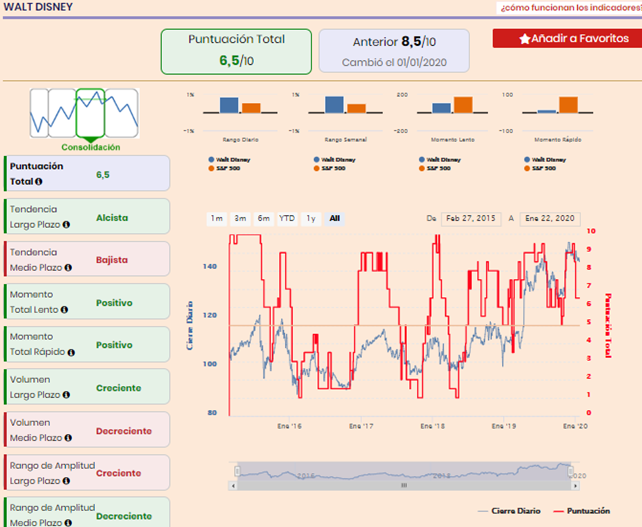Select the 3m chart range
This screenshot has width=642, height=527.
coord(240,219)
